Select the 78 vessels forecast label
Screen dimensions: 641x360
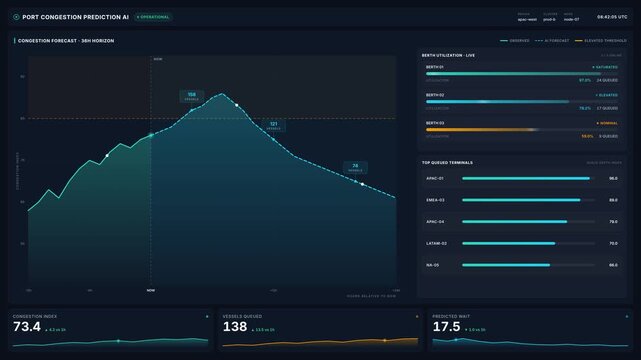pos(355,167)
